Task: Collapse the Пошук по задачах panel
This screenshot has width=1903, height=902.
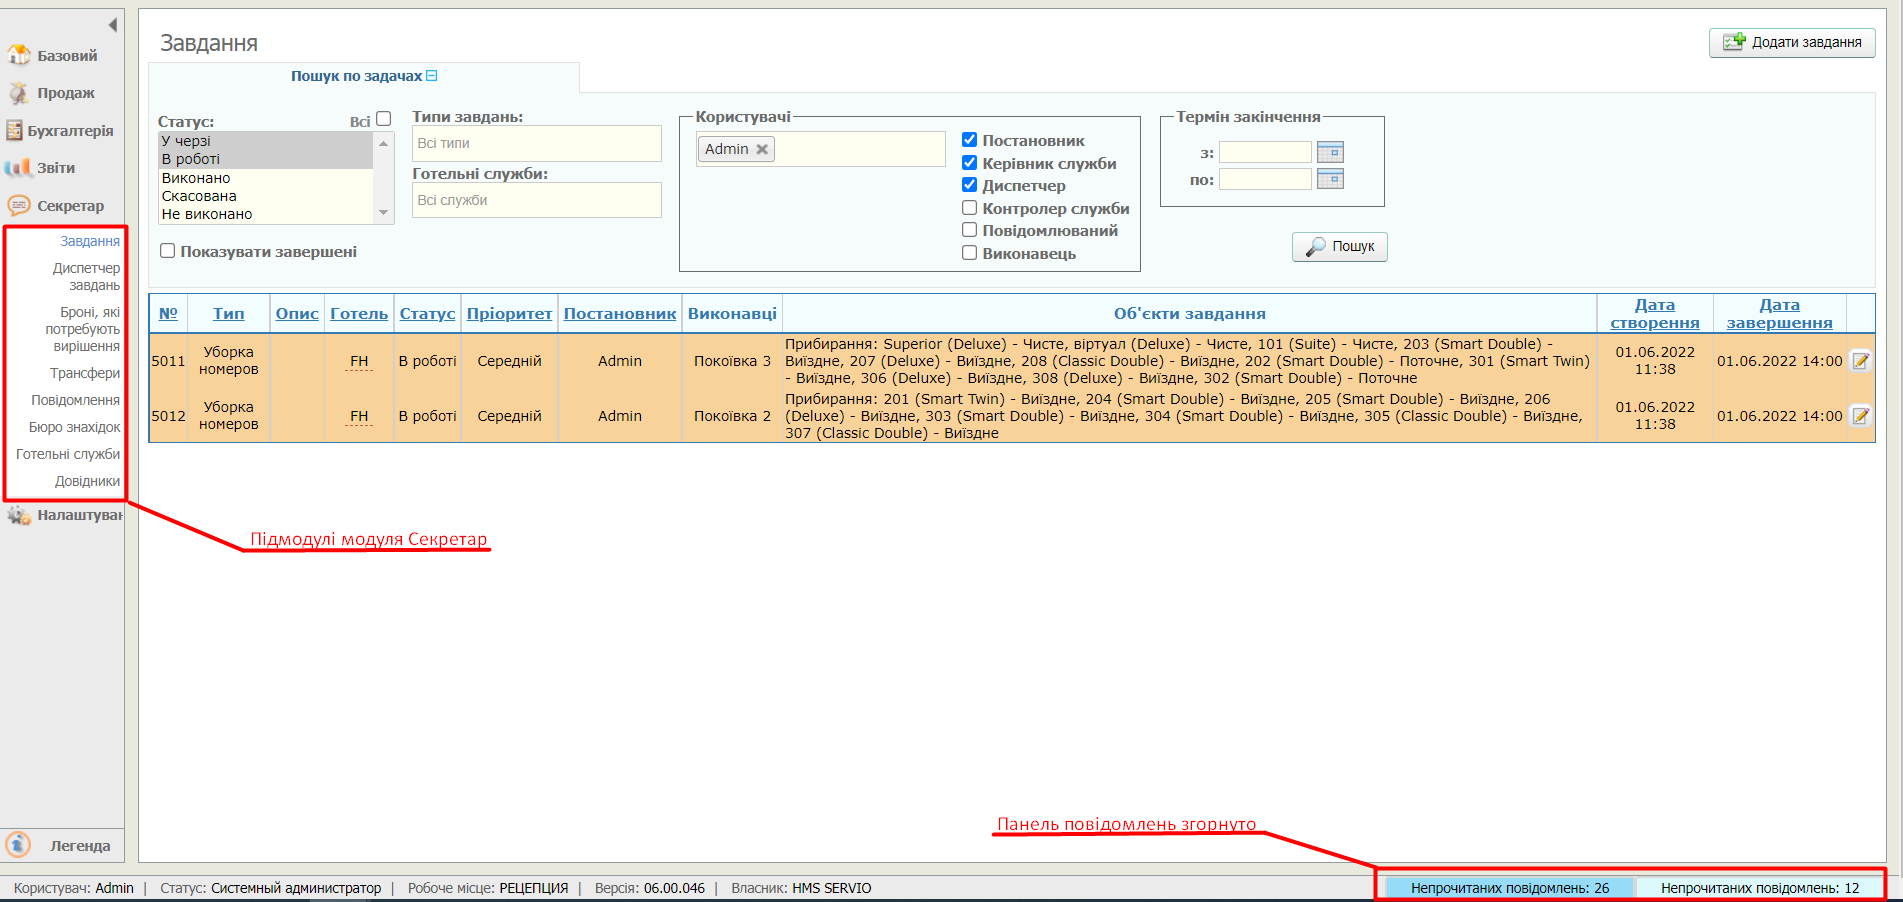Action: coord(432,76)
